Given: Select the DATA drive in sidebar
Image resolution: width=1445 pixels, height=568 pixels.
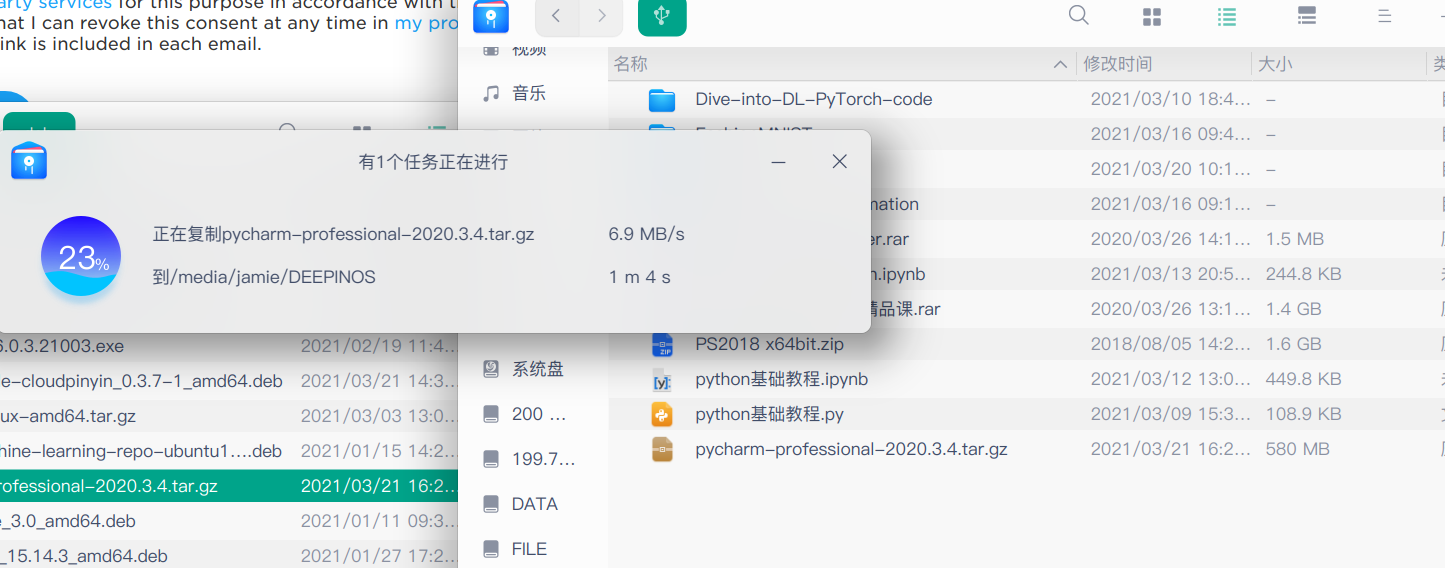Looking at the screenshot, I should tap(534, 504).
